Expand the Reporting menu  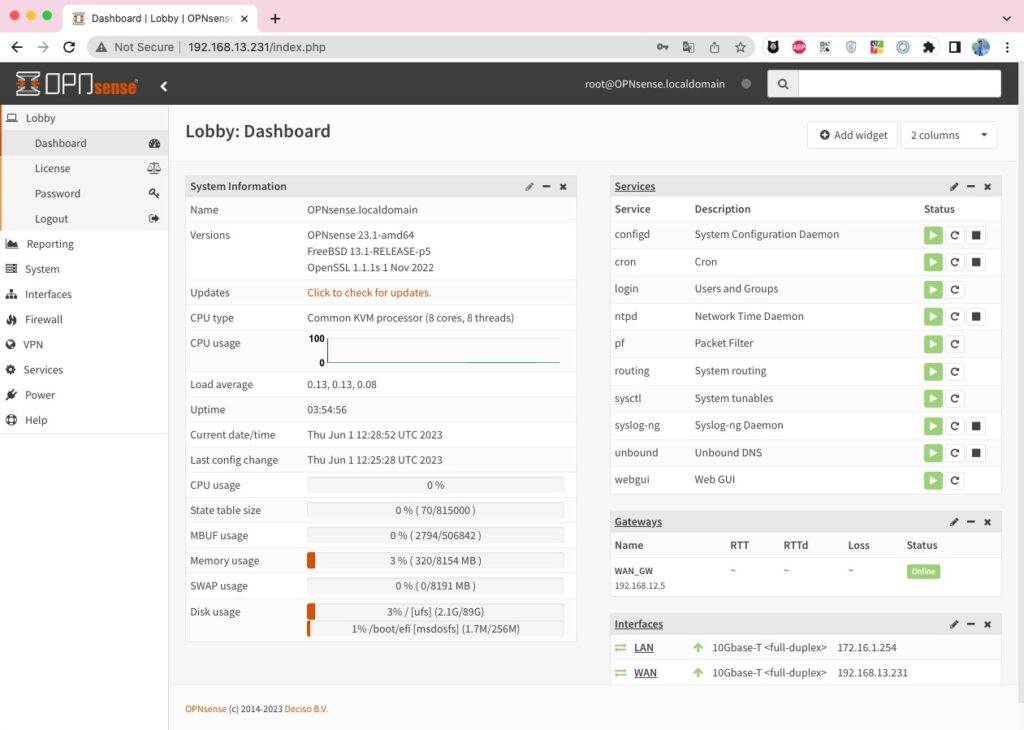coord(84,244)
